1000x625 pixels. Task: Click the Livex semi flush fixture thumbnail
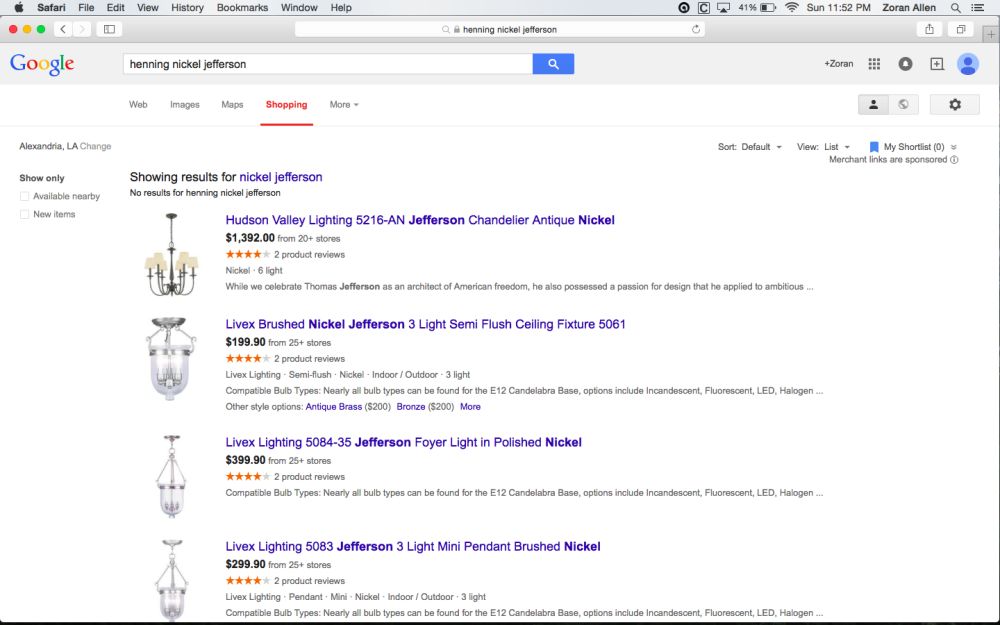[x=171, y=359]
